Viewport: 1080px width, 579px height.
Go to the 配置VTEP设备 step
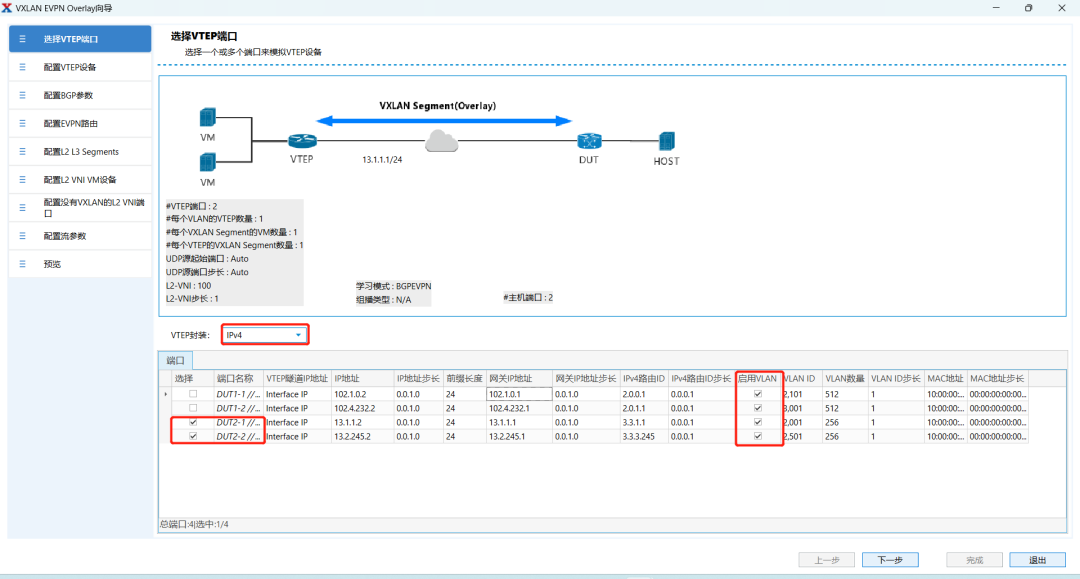click(80, 67)
